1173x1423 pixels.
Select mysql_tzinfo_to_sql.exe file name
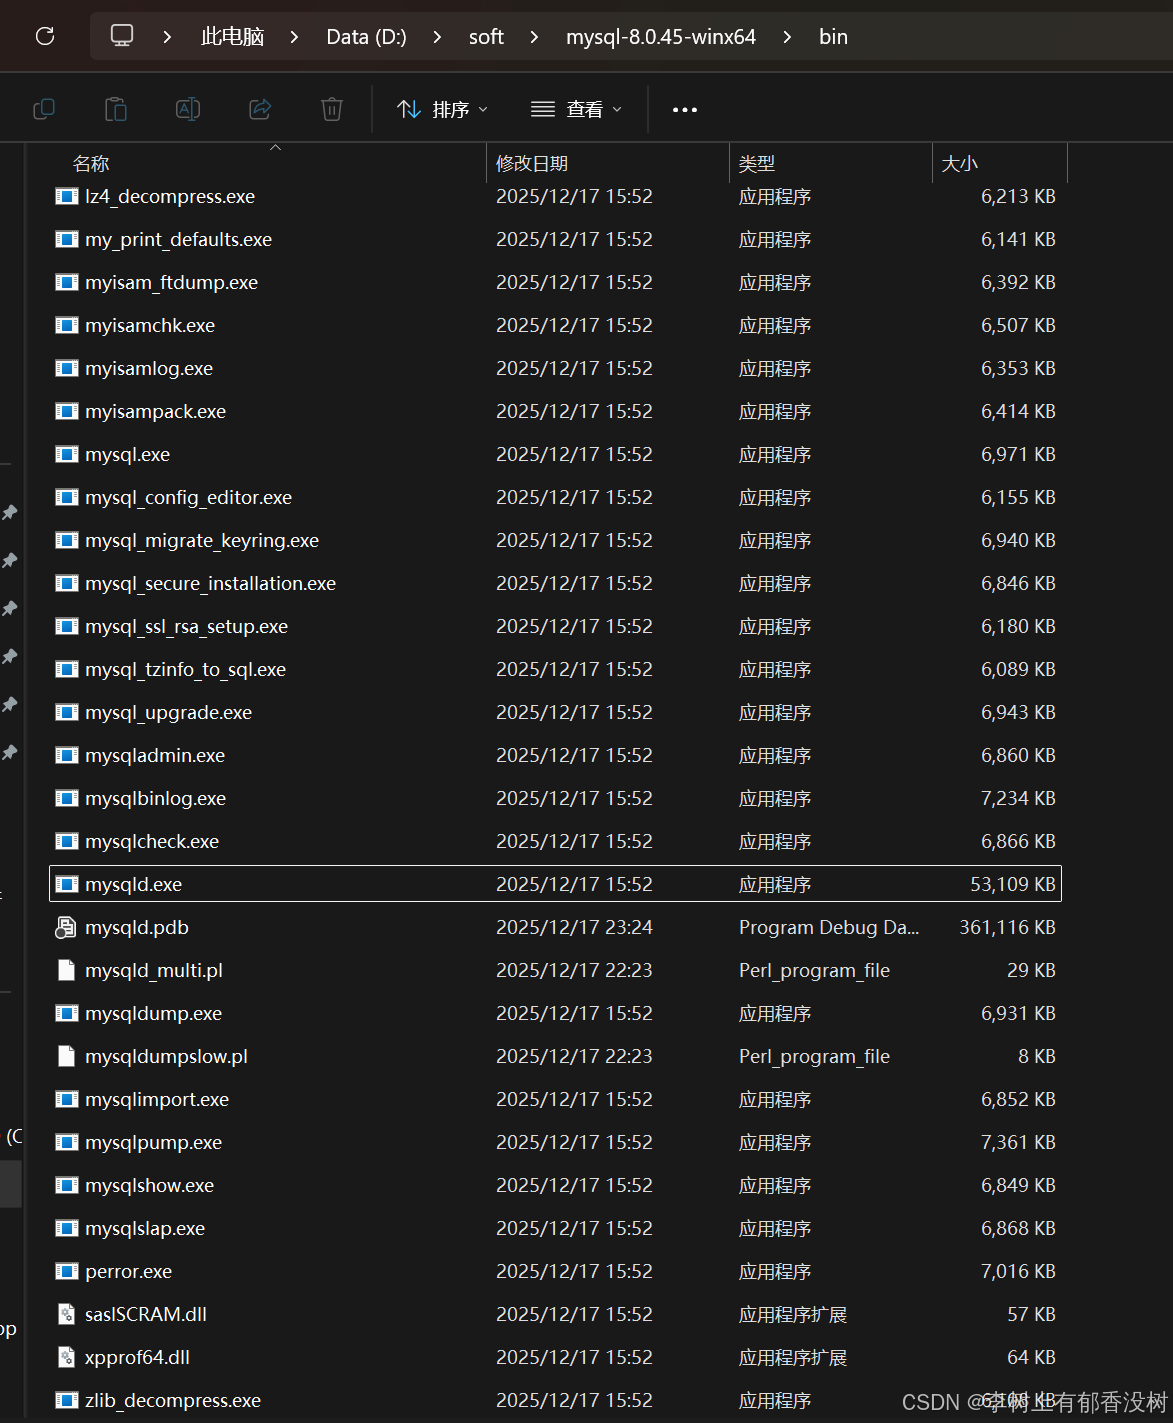(x=185, y=669)
